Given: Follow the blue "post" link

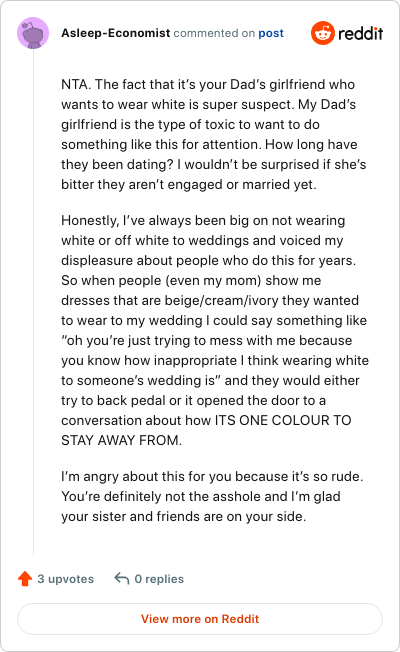Looking at the screenshot, I should pyautogui.click(x=271, y=33).
